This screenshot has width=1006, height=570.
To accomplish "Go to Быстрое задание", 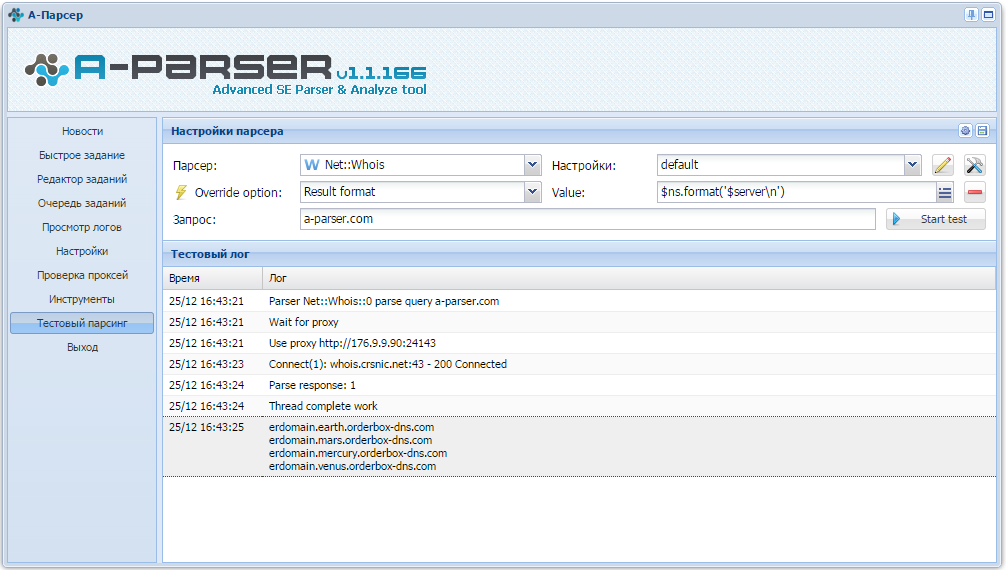I will (x=82, y=155).
